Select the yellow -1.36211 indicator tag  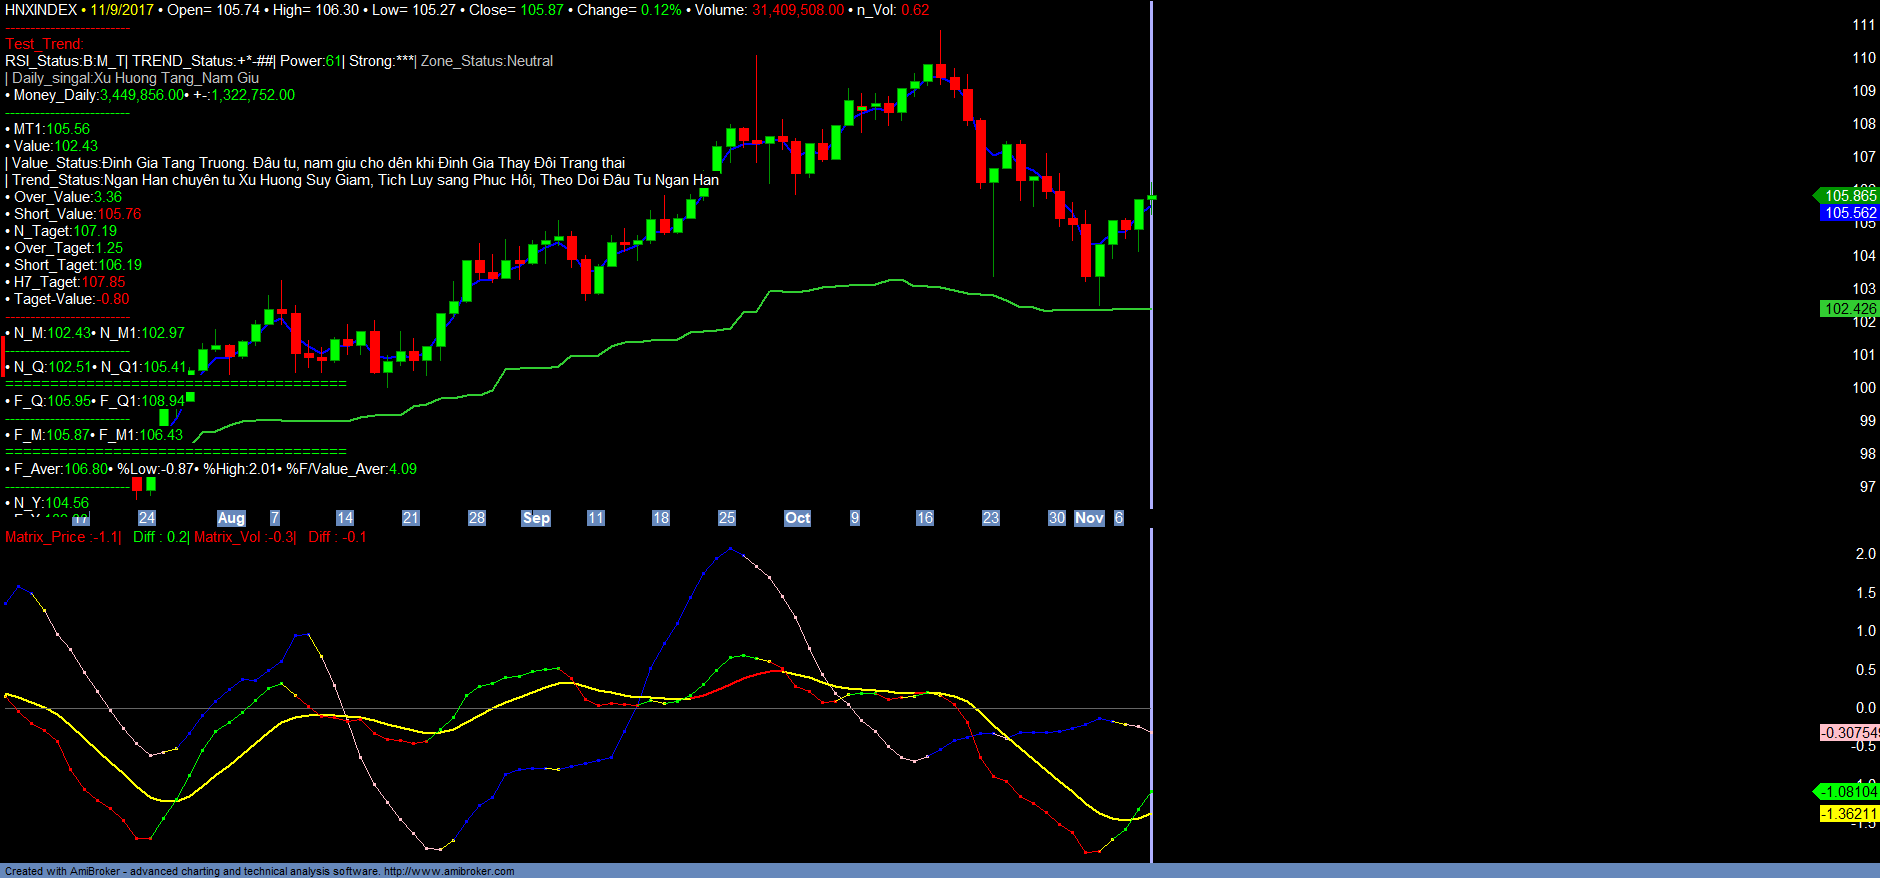[1849, 814]
